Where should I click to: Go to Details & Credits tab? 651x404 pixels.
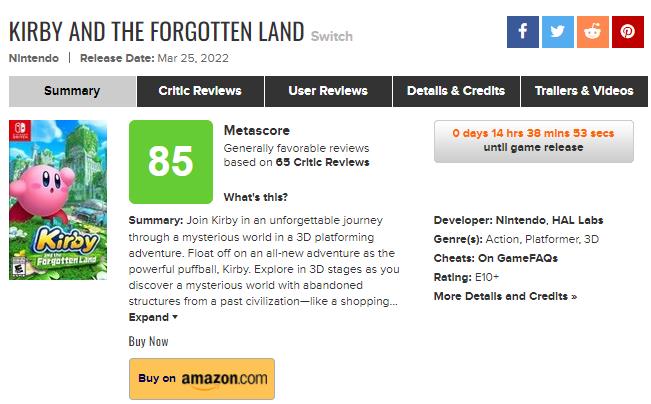click(x=456, y=91)
